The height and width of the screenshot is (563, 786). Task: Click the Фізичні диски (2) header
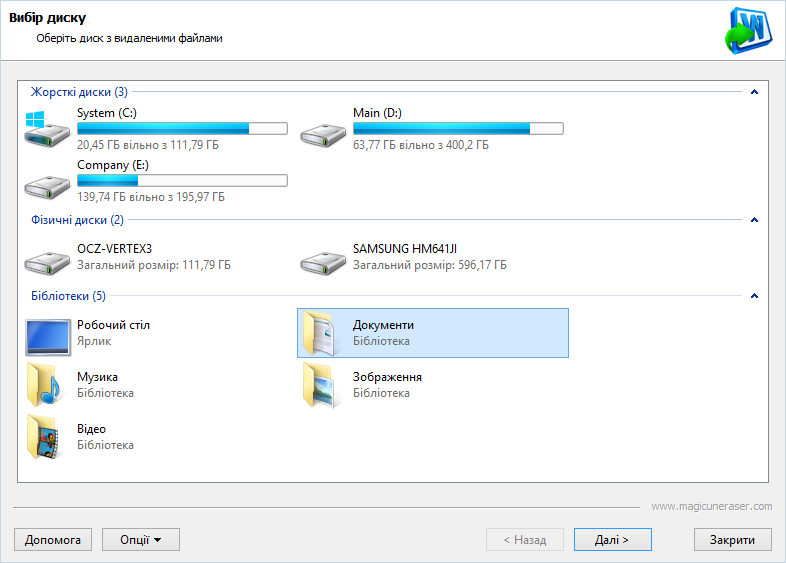tap(77, 220)
